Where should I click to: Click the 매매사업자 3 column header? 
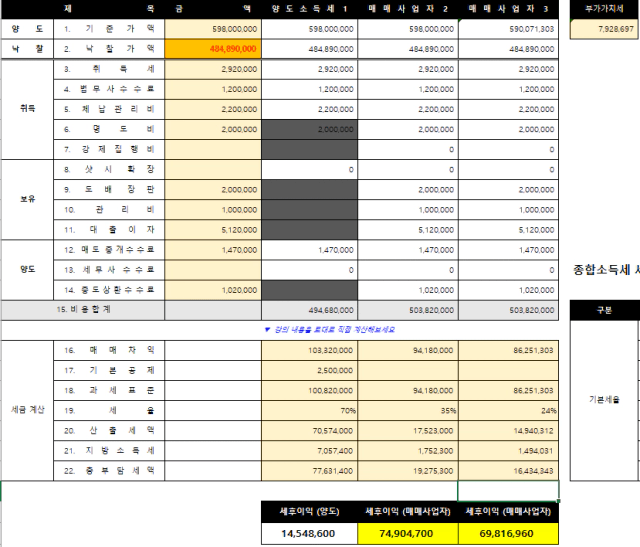pyautogui.click(x=509, y=9)
